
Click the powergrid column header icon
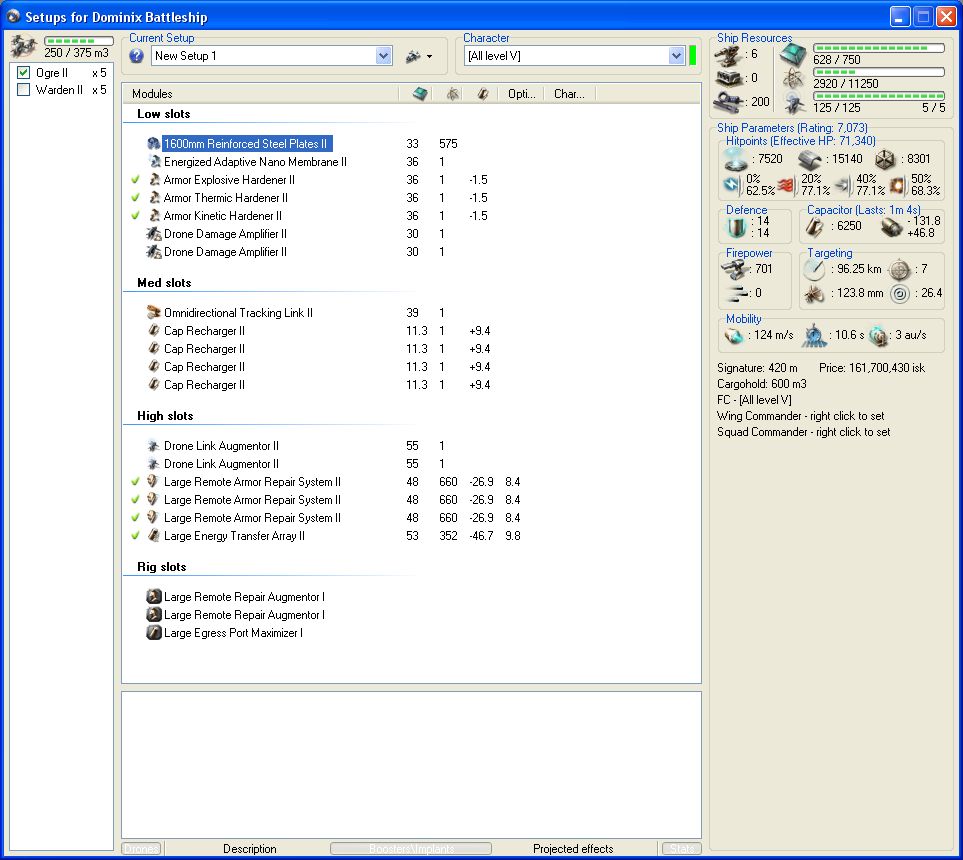click(453, 94)
